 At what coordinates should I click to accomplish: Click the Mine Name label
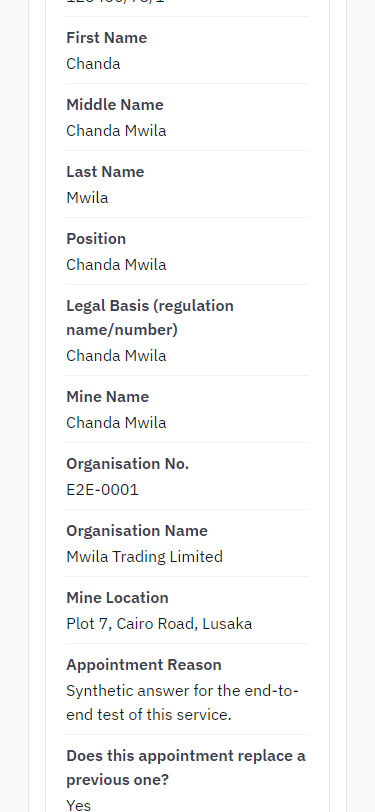click(108, 397)
